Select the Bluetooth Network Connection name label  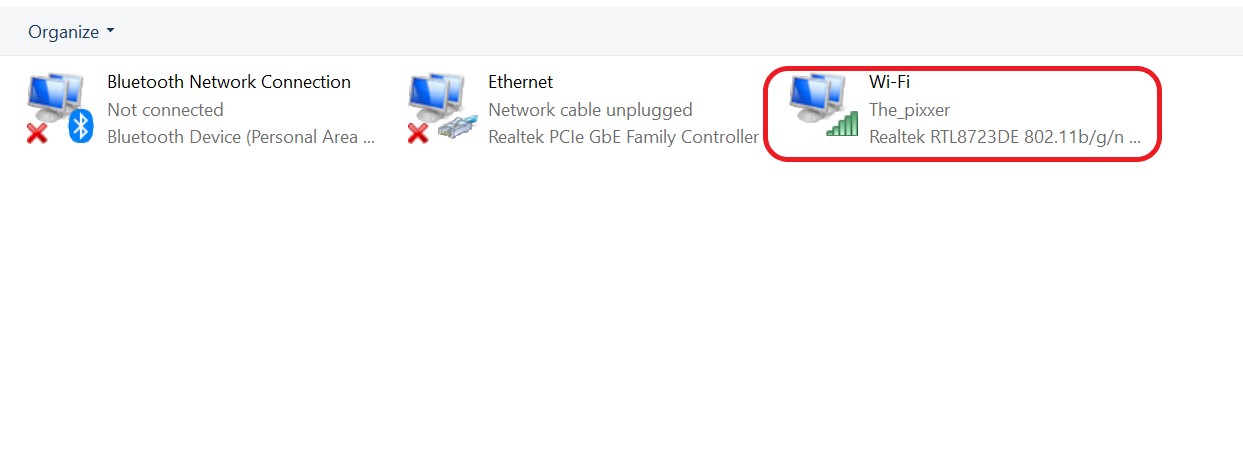pyautogui.click(x=229, y=82)
